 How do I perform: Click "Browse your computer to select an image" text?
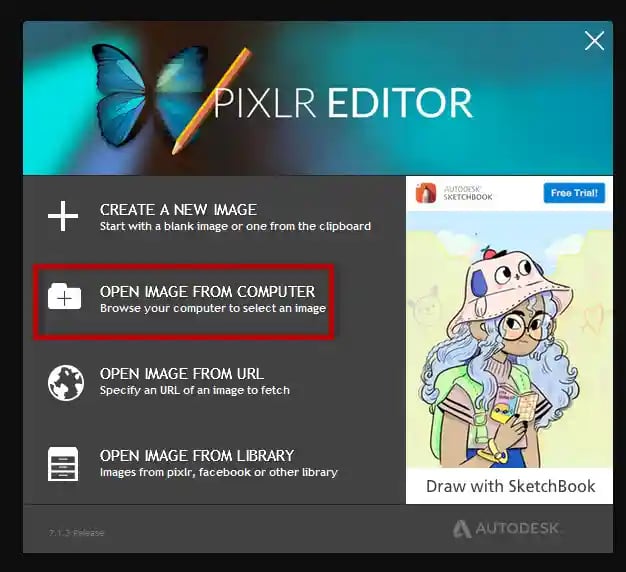coord(213,309)
